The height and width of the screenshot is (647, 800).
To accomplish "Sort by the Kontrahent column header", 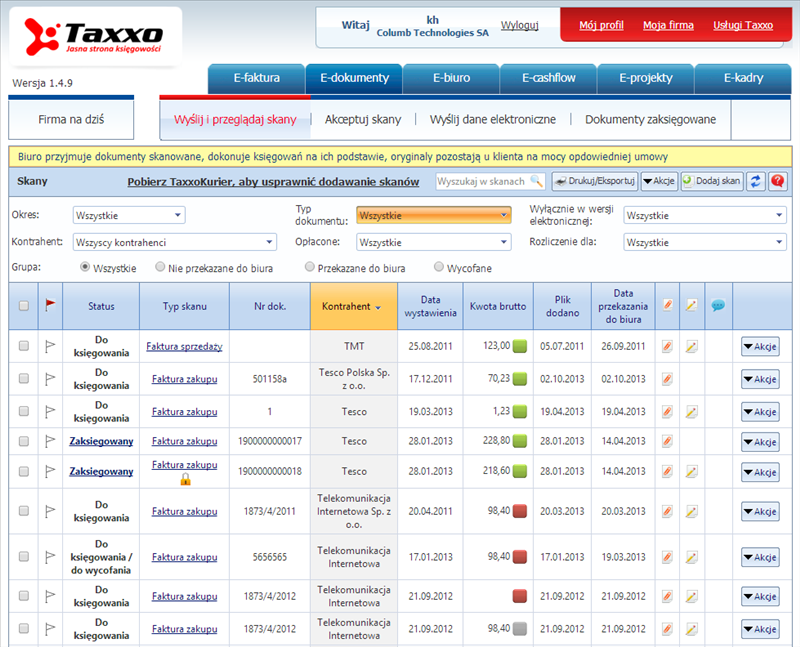I will click(x=354, y=307).
